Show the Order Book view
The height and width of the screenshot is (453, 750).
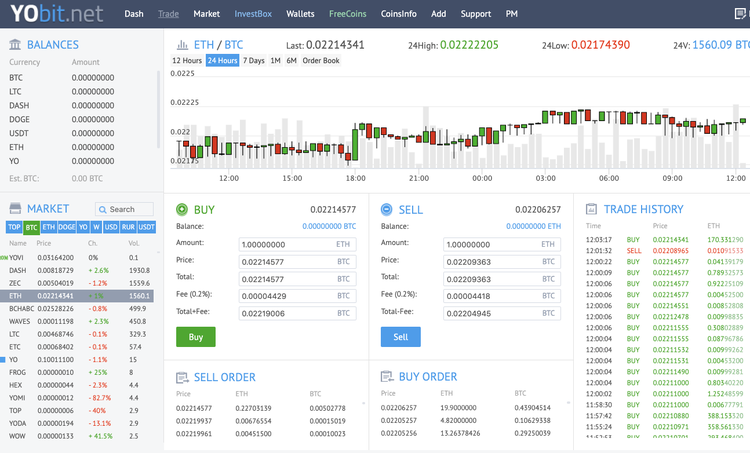(x=321, y=60)
